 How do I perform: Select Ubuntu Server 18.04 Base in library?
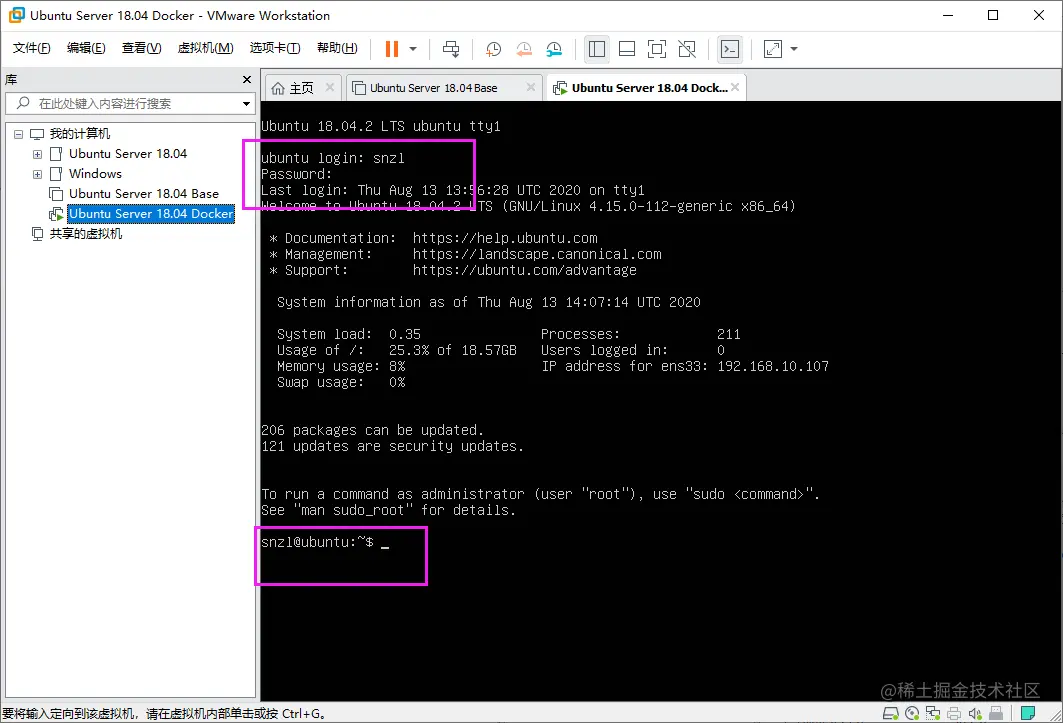pyautogui.click(x=144, y=194)
